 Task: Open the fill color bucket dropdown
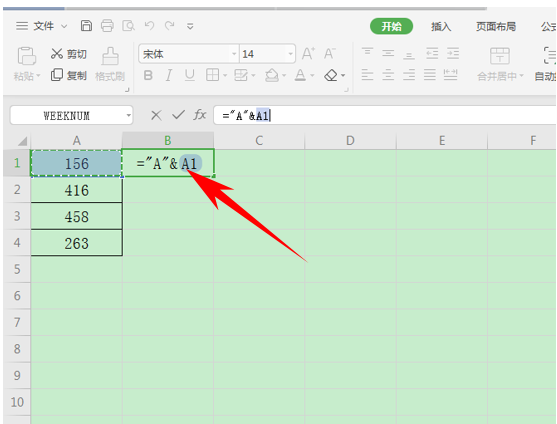click(284, 75)
